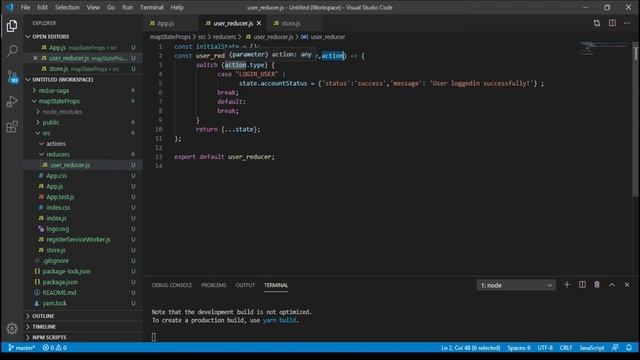Click the 'Spaces: 6' indentation status item
The height and width of the screenshot is (360, 640).
[519, 348]
